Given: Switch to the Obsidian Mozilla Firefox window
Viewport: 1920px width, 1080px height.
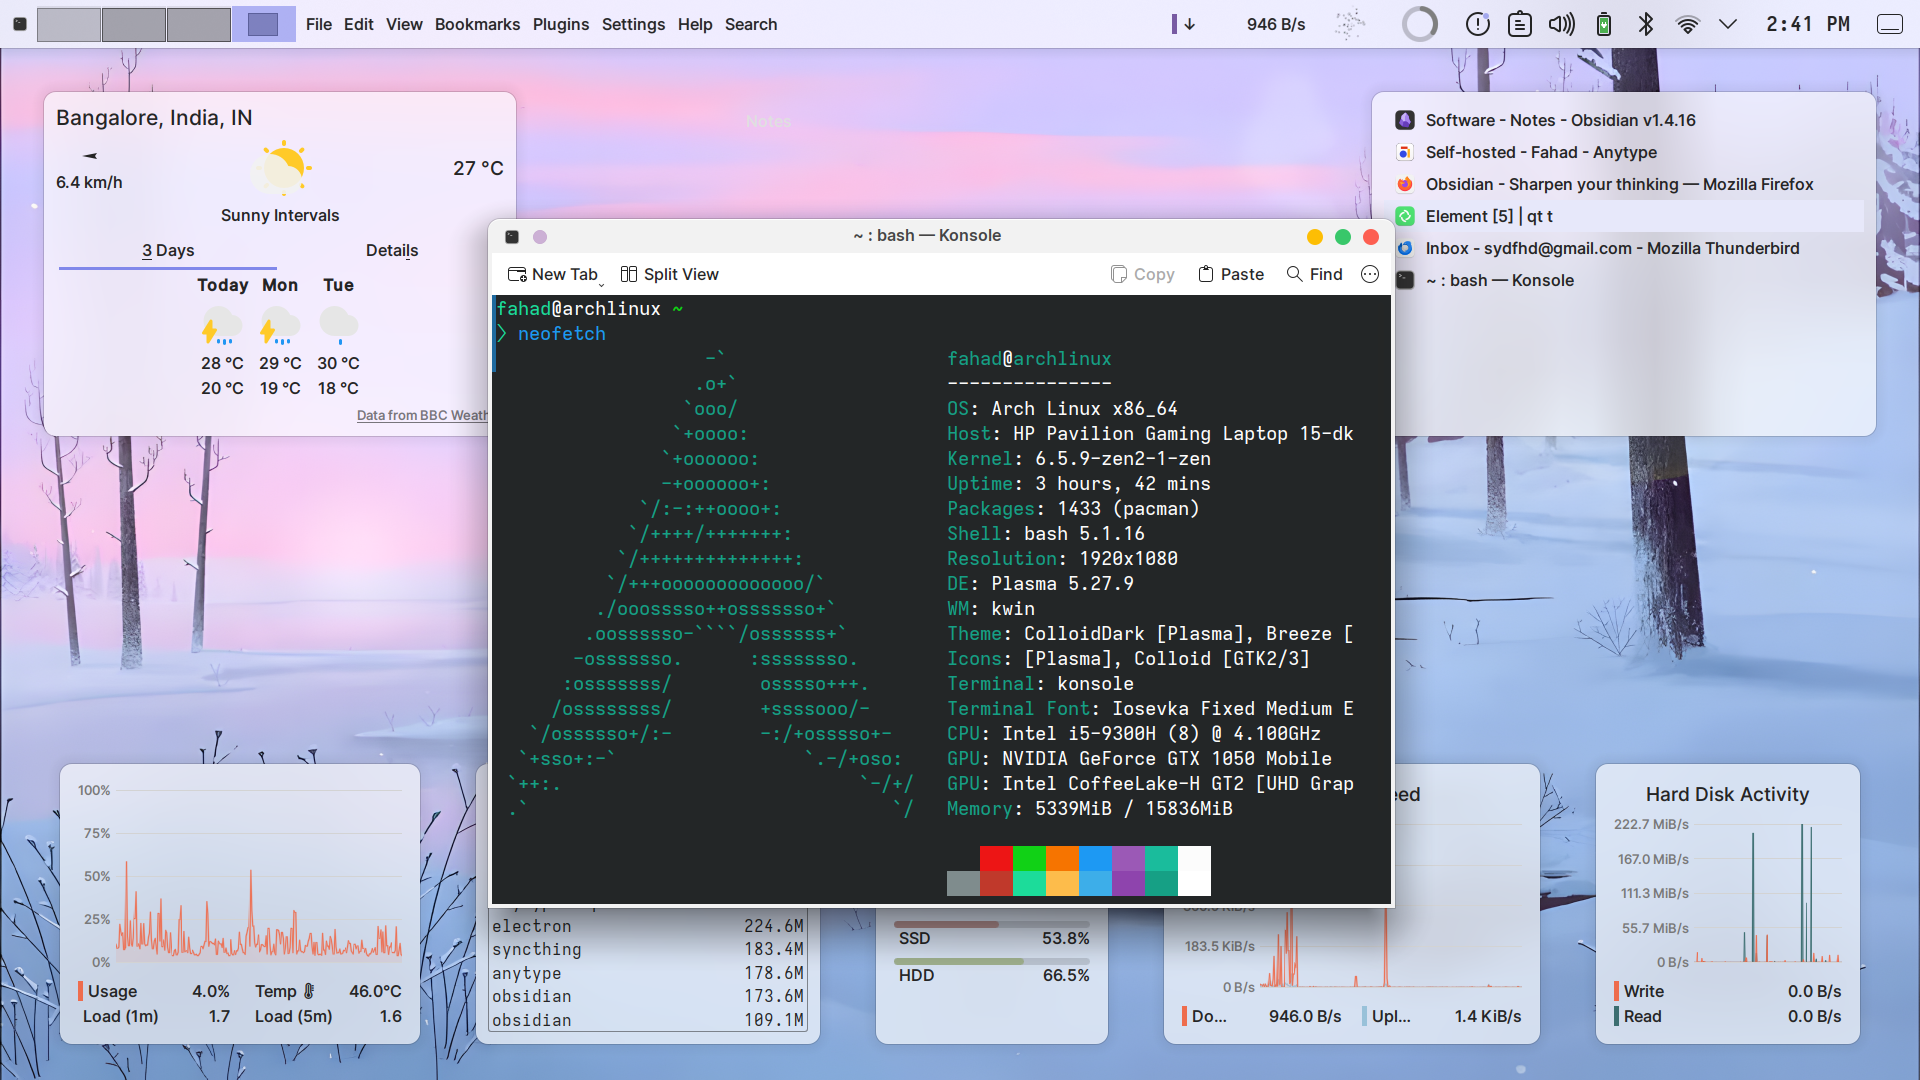Looking at the screenshot, I should [1629, 184].
